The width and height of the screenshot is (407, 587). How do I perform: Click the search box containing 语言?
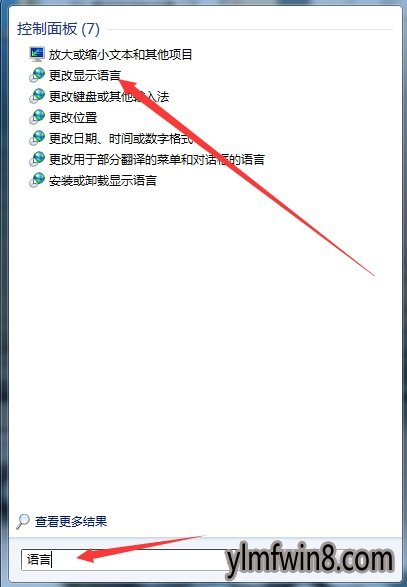pos(124,560)
